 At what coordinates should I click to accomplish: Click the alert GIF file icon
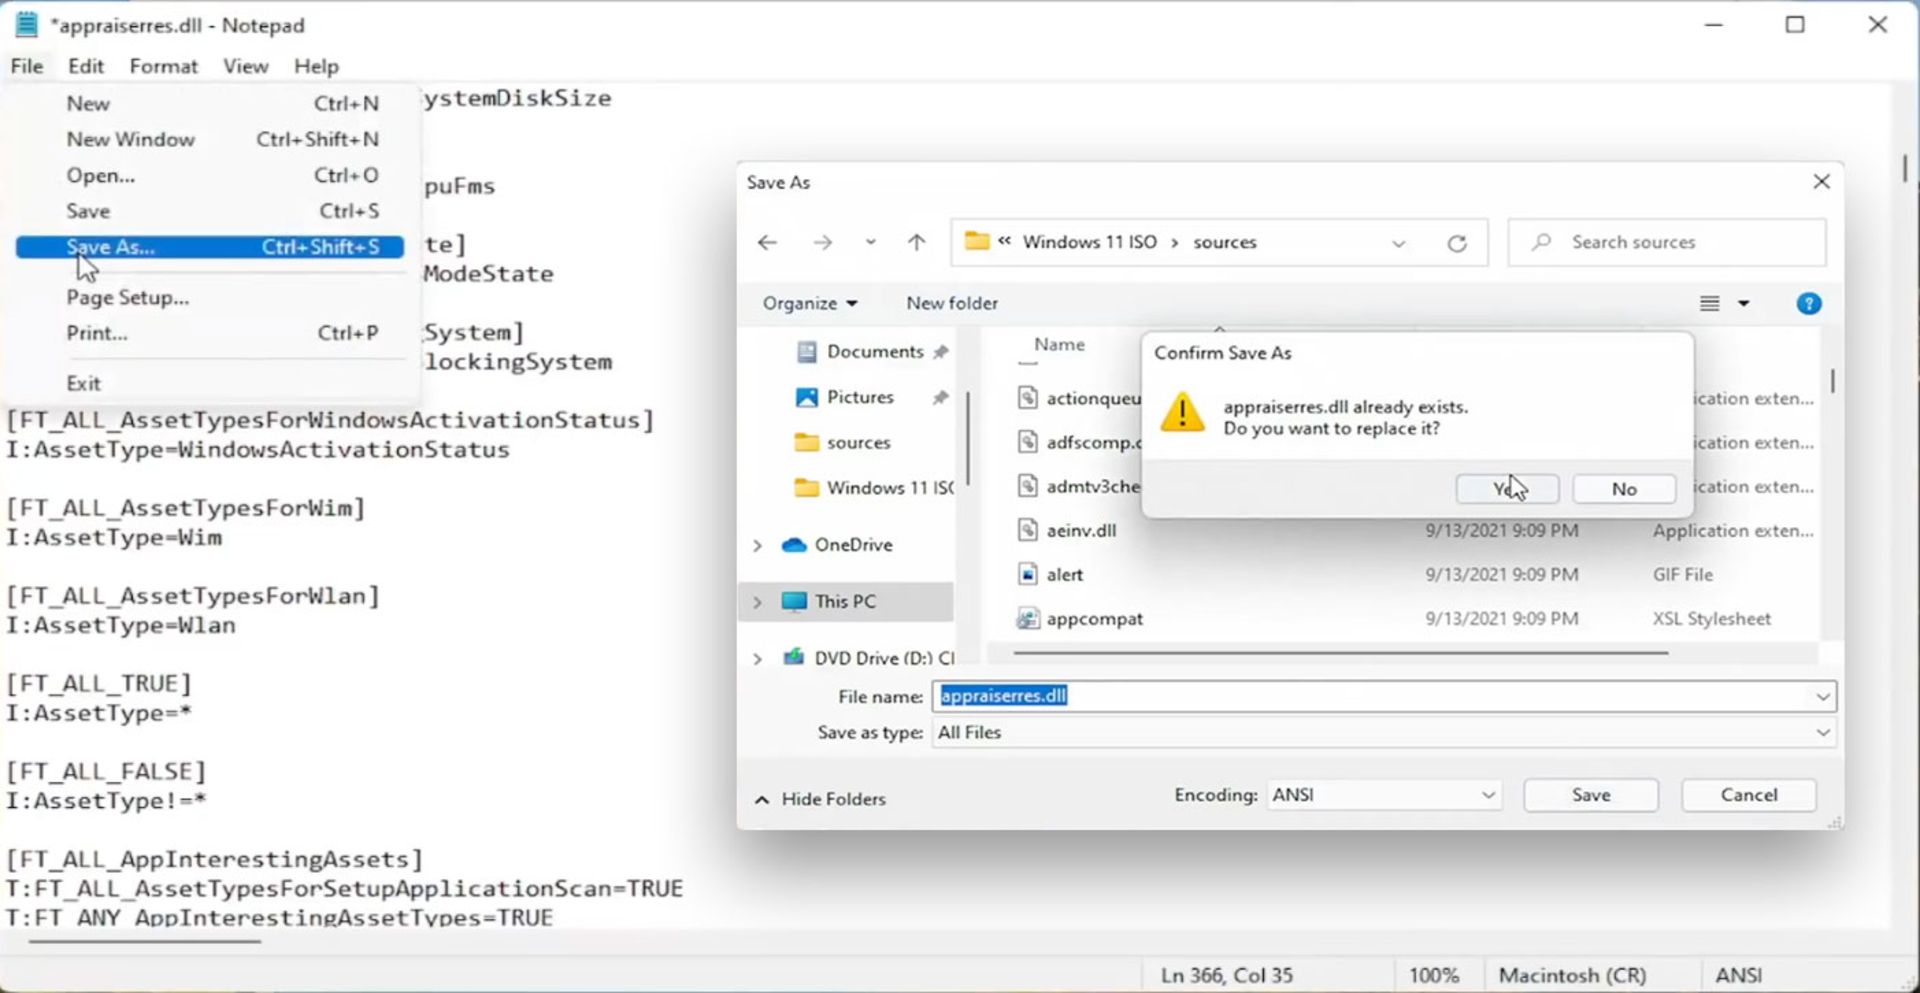tap(1027, 574)
